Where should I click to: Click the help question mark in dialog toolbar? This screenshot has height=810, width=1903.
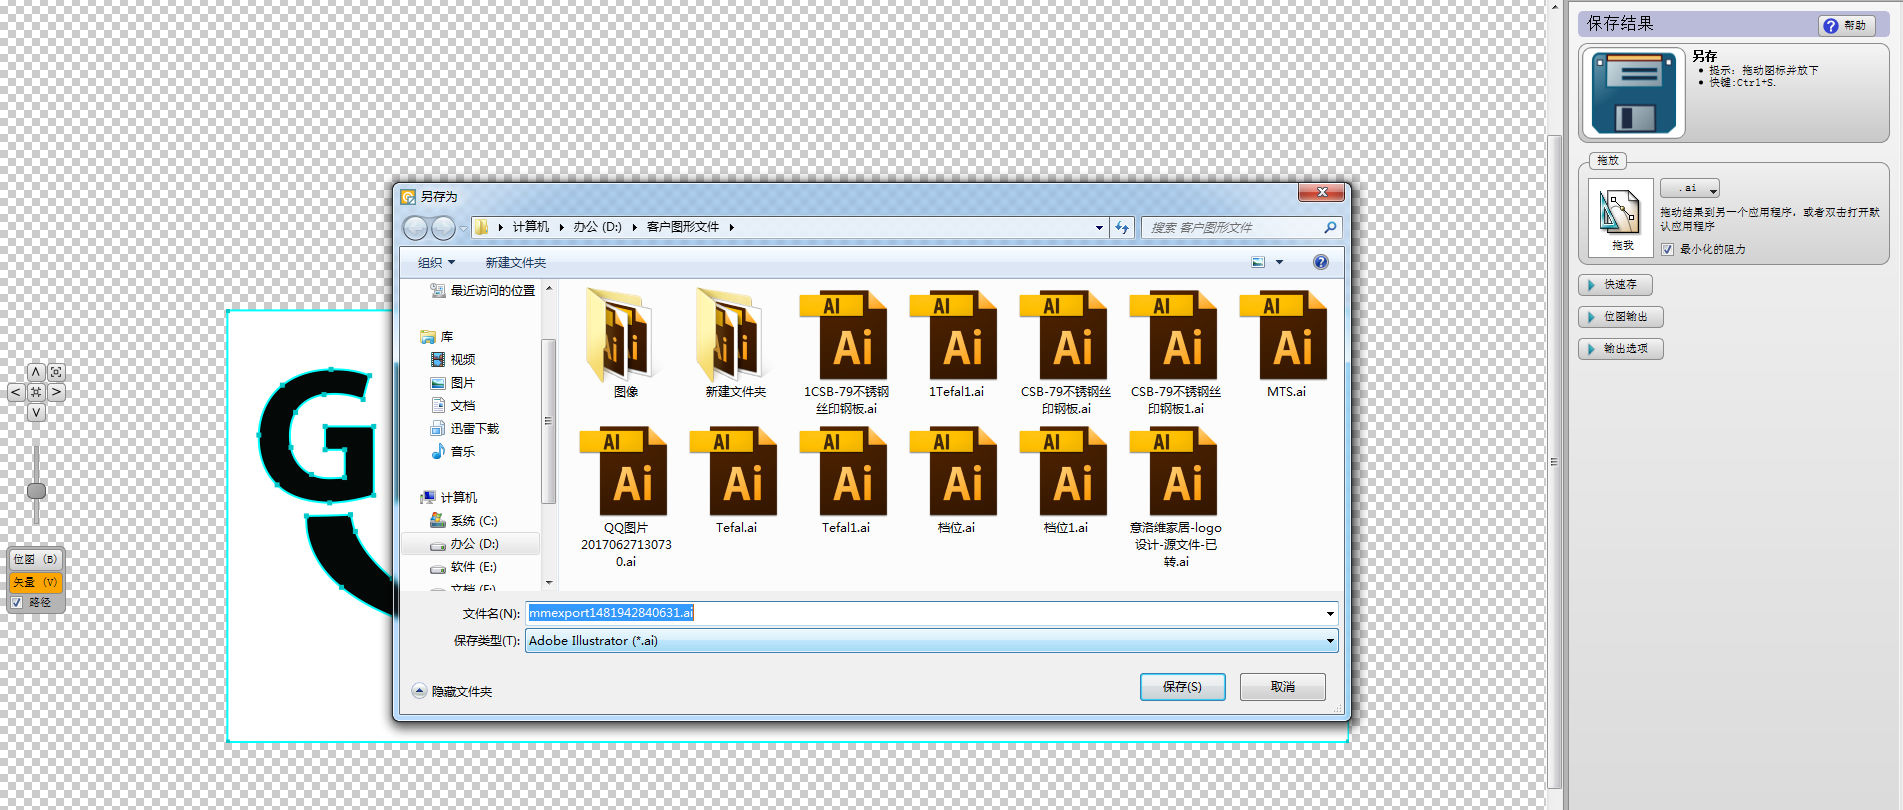pyautogui.click(x=1320, y=262)
